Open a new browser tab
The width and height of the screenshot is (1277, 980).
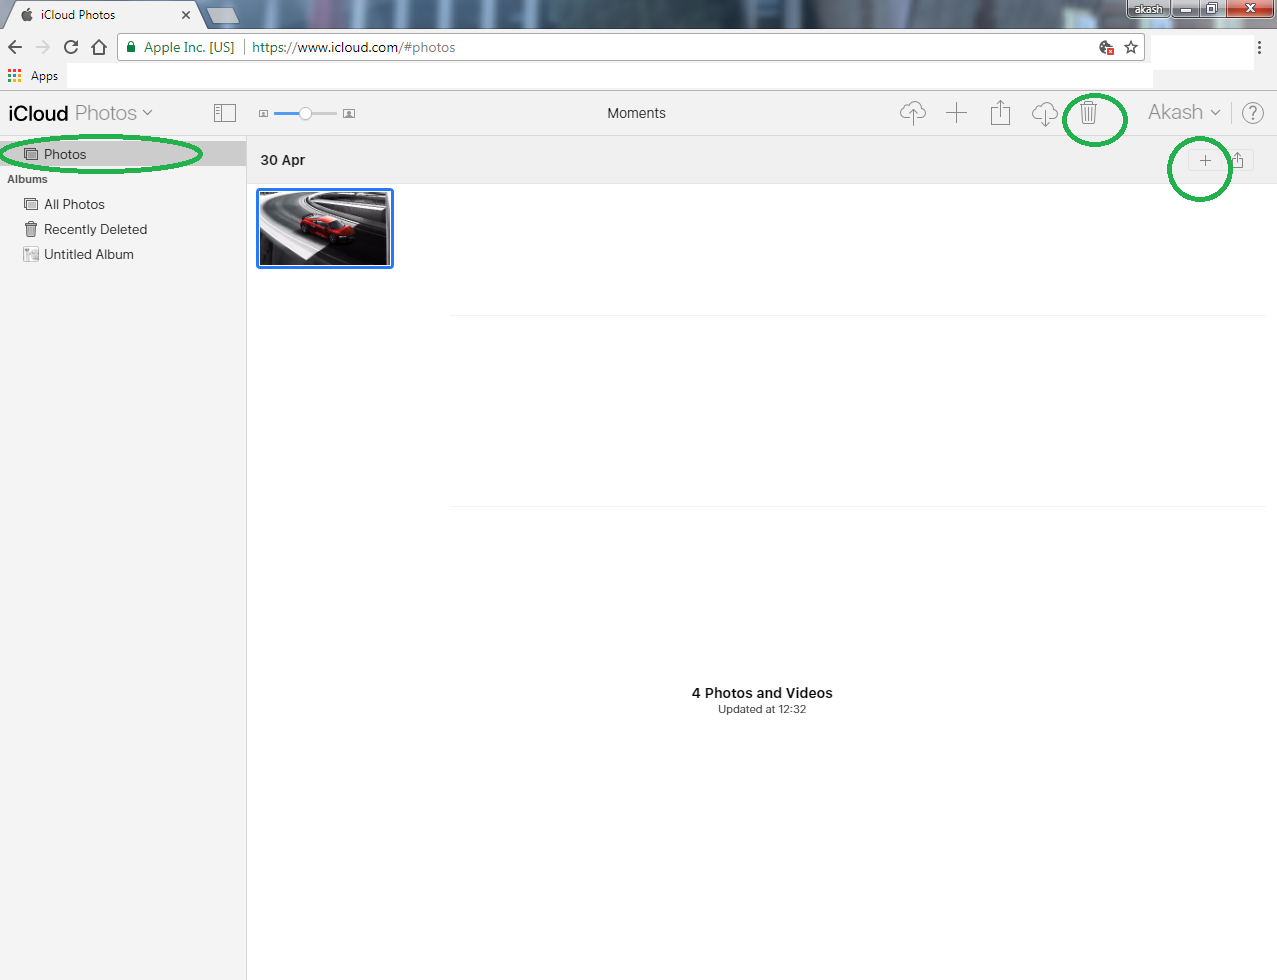click(x=222, y=15)
